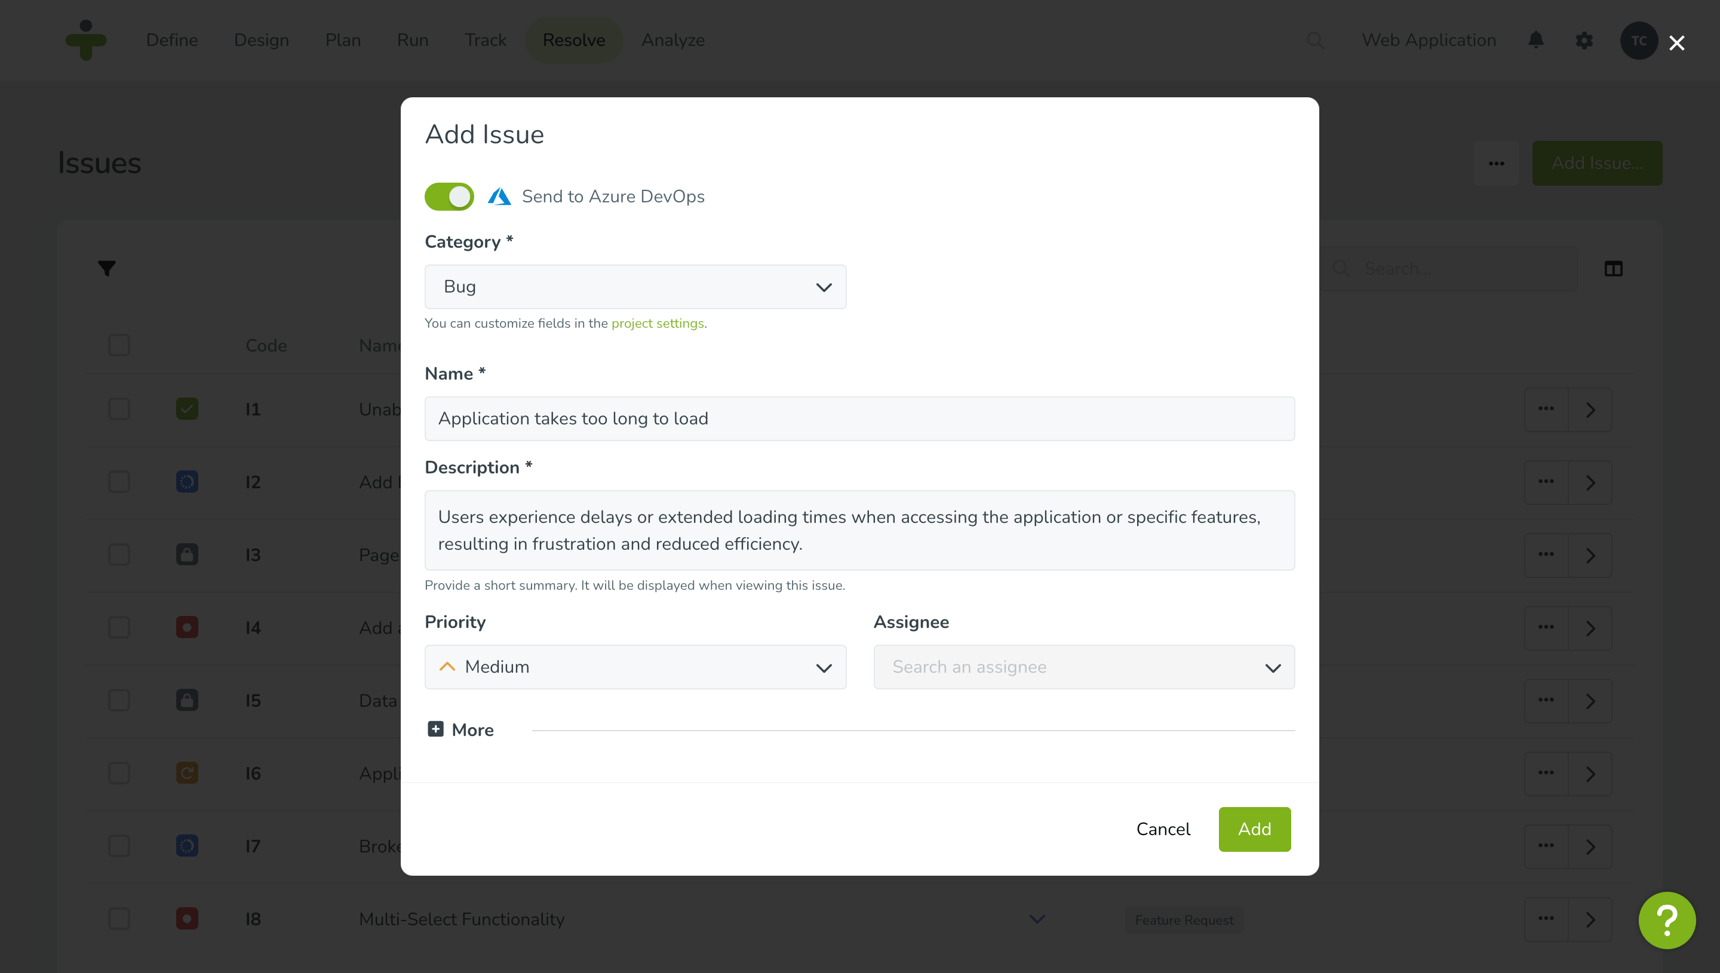The image size is (1720, 973).
Task: Click the column layout icon beside the search box
Action: tap(1612, 268)
